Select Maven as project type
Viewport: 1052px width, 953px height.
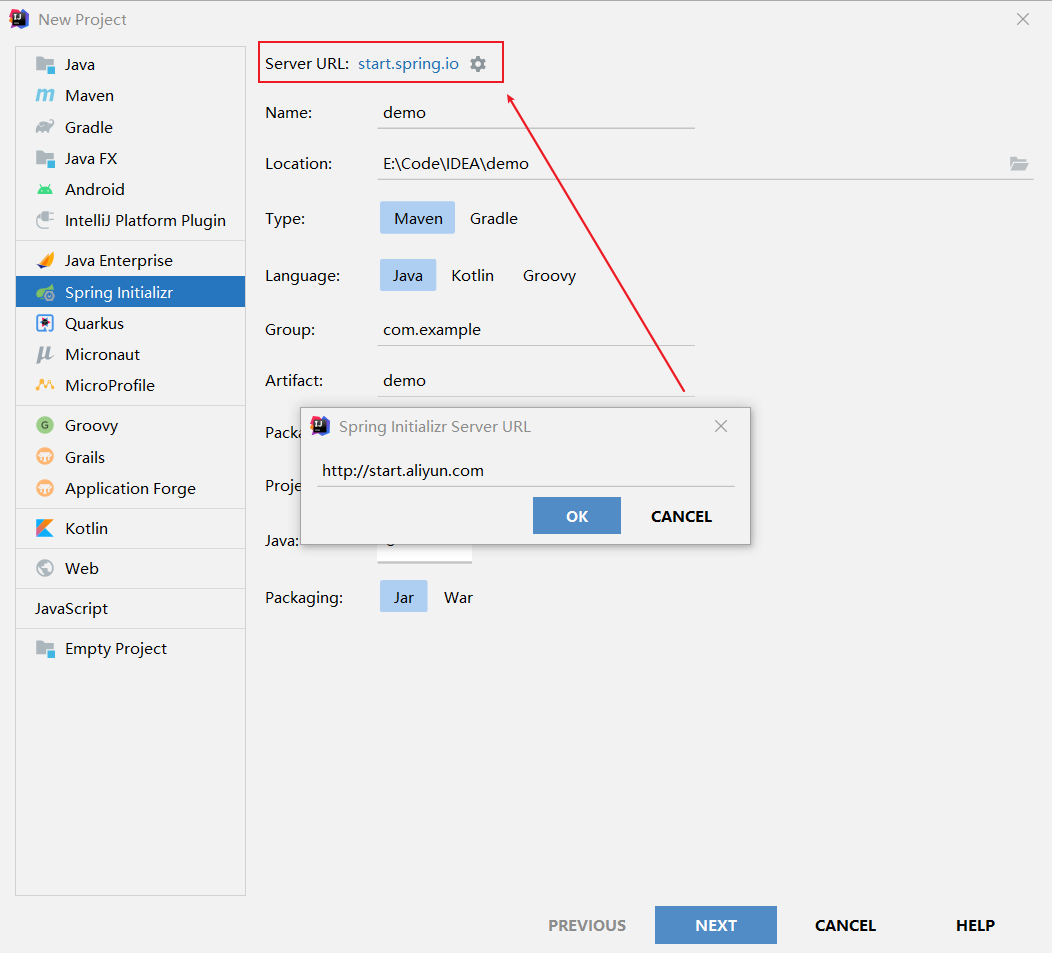click(417, 218)
